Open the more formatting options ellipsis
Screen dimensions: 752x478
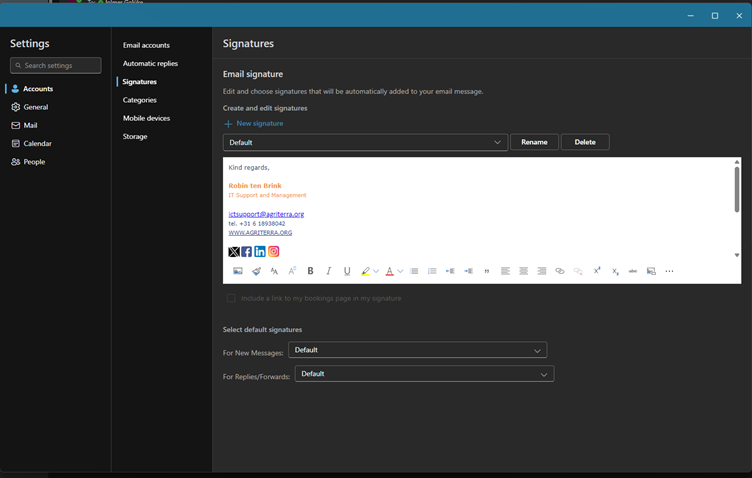click(x=669, y=271)
